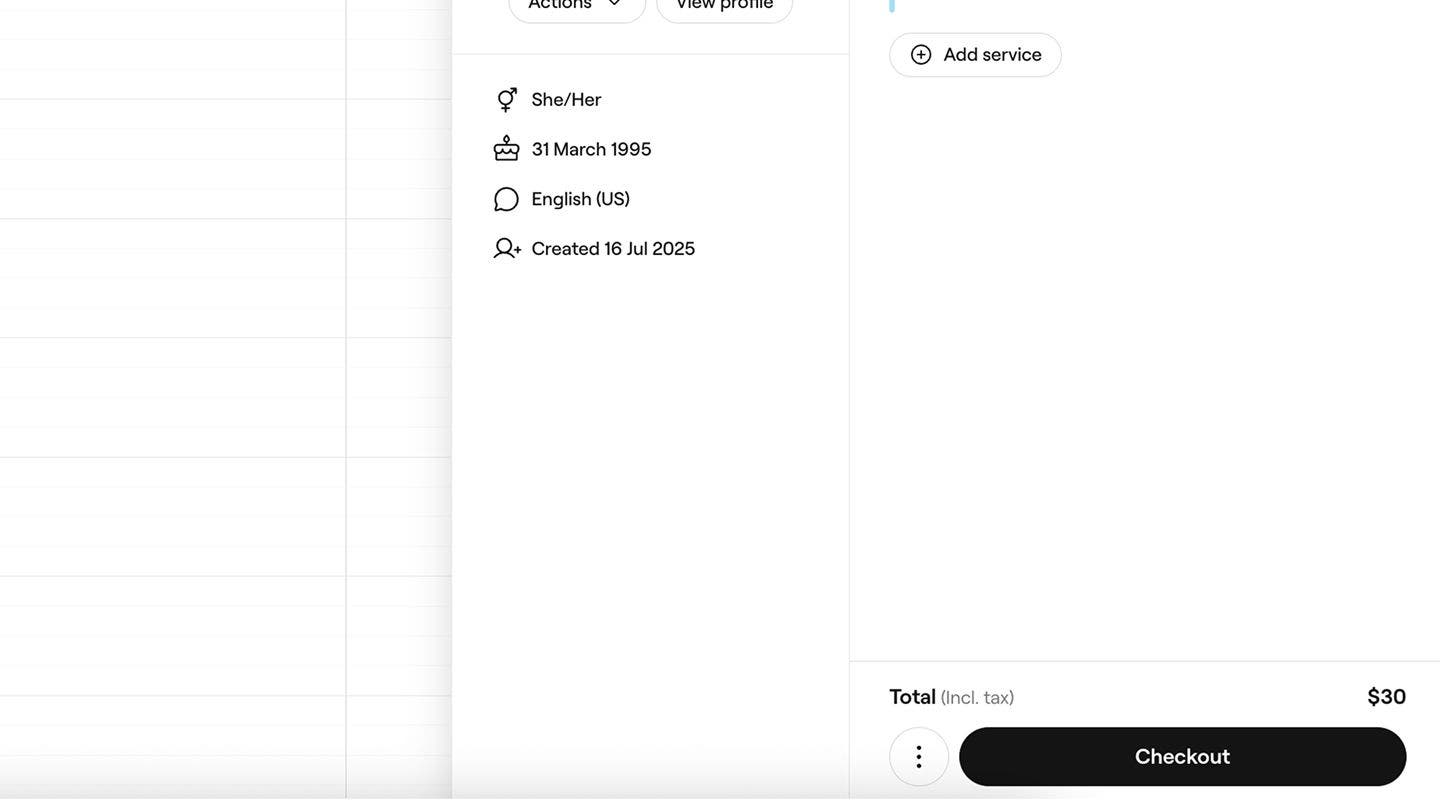This screenshot has width=1440, height=800.
Task: Click the dimmed calendar grid behind the panel
Action: coord(200,400)
